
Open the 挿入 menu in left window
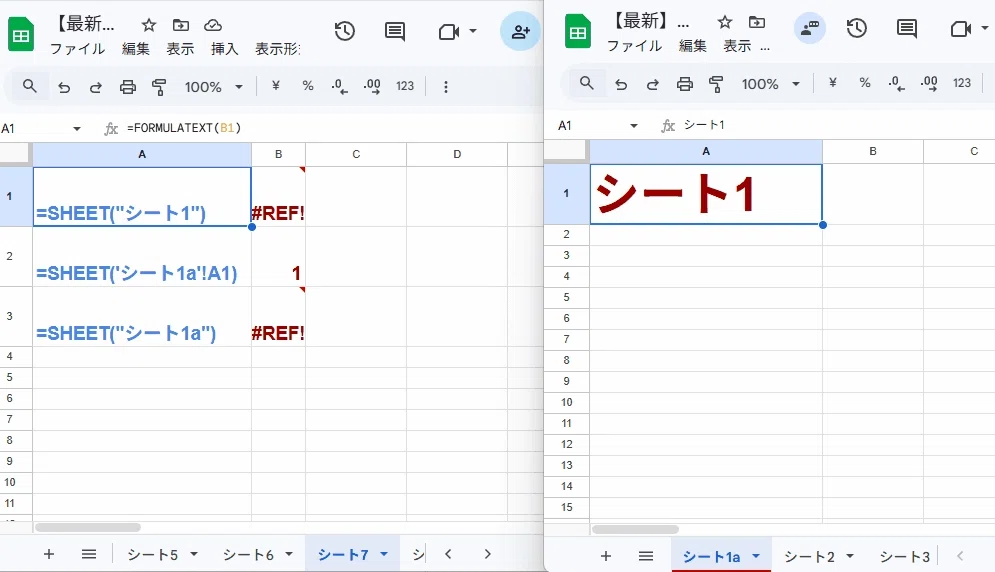tap(225, 49)
